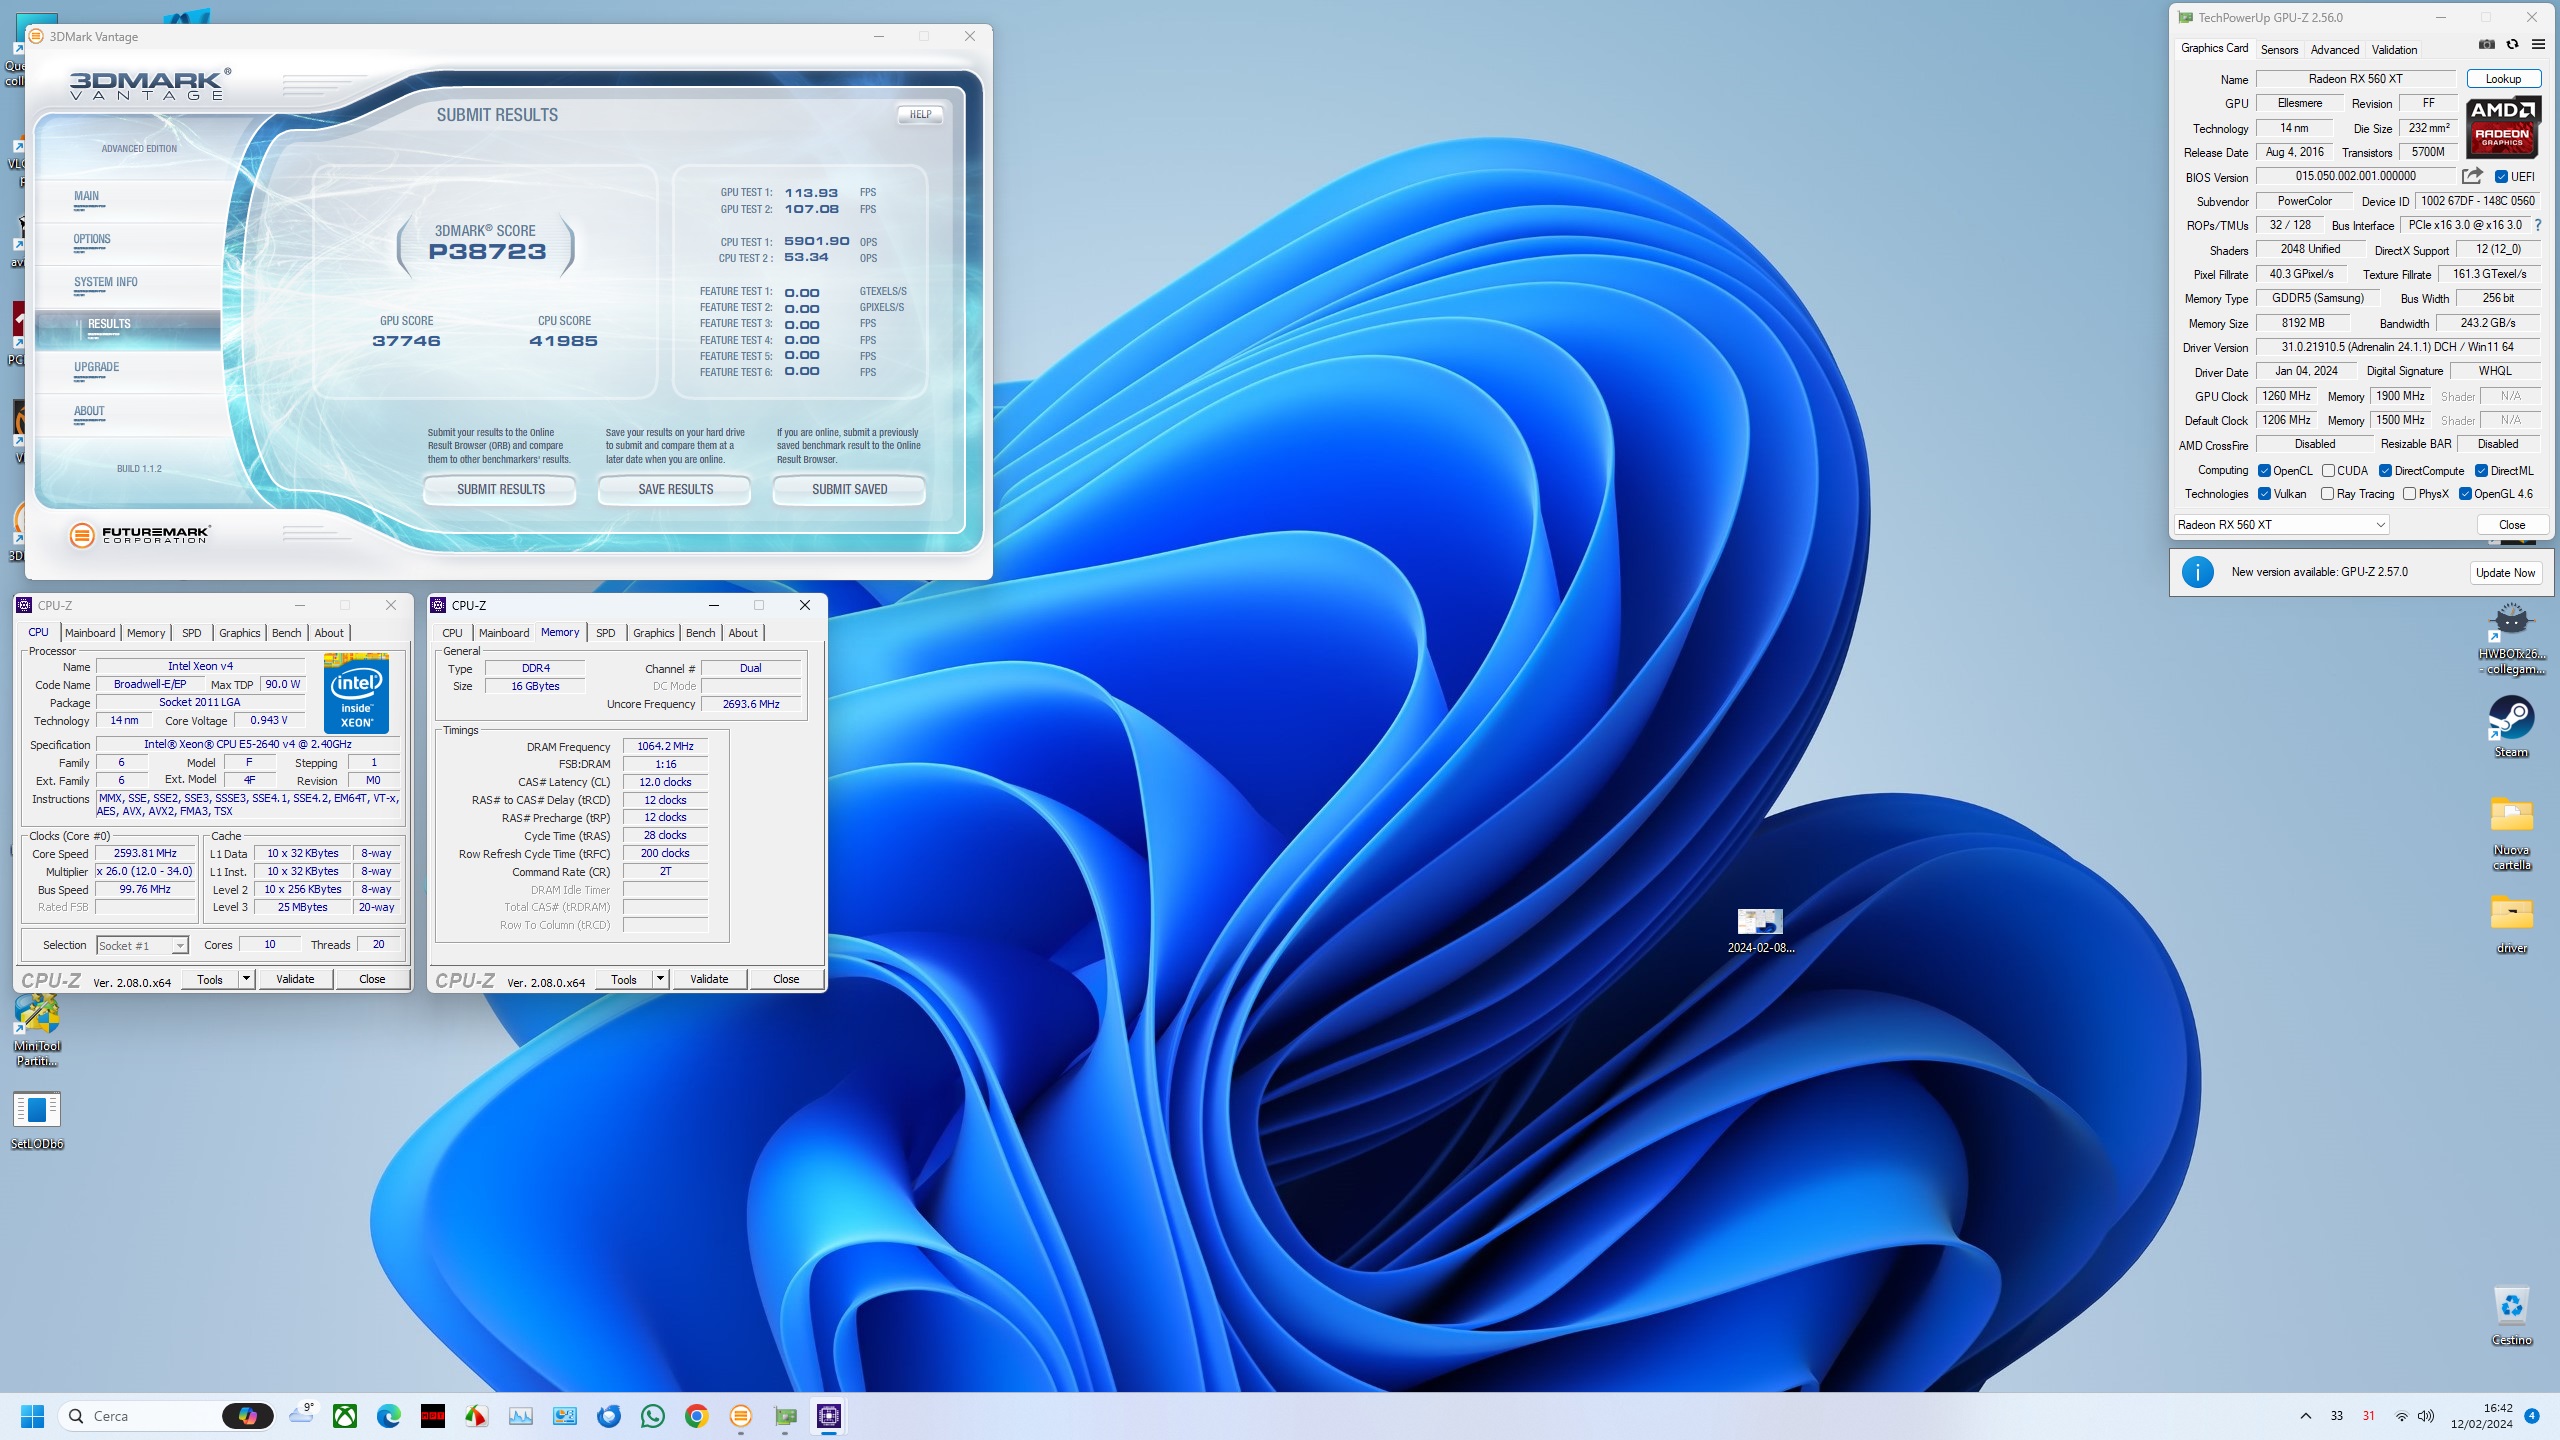Viewport: 2560px width, 1440px height.
Task: Go to MAIN in 3DMark Vantage sidebar
Action: [87, 197]
